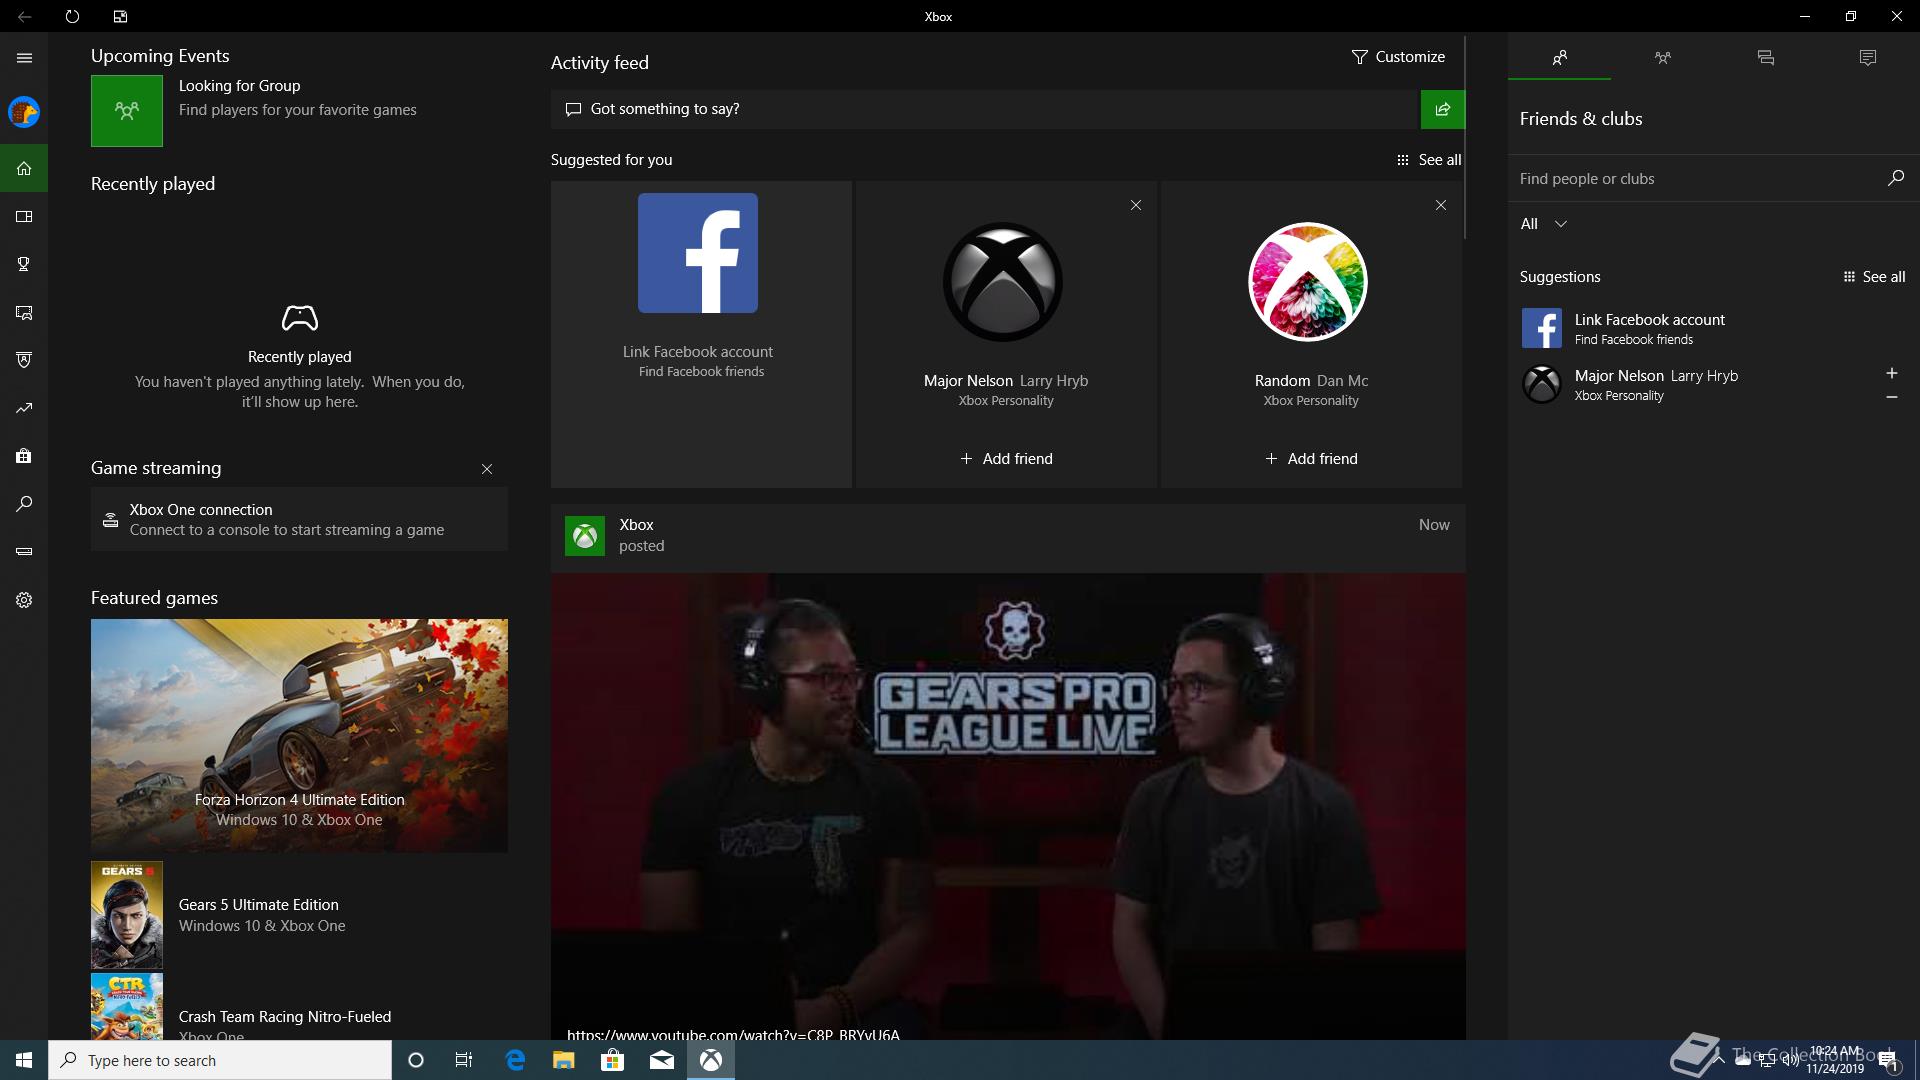Open Clubs shield icon

24,360
